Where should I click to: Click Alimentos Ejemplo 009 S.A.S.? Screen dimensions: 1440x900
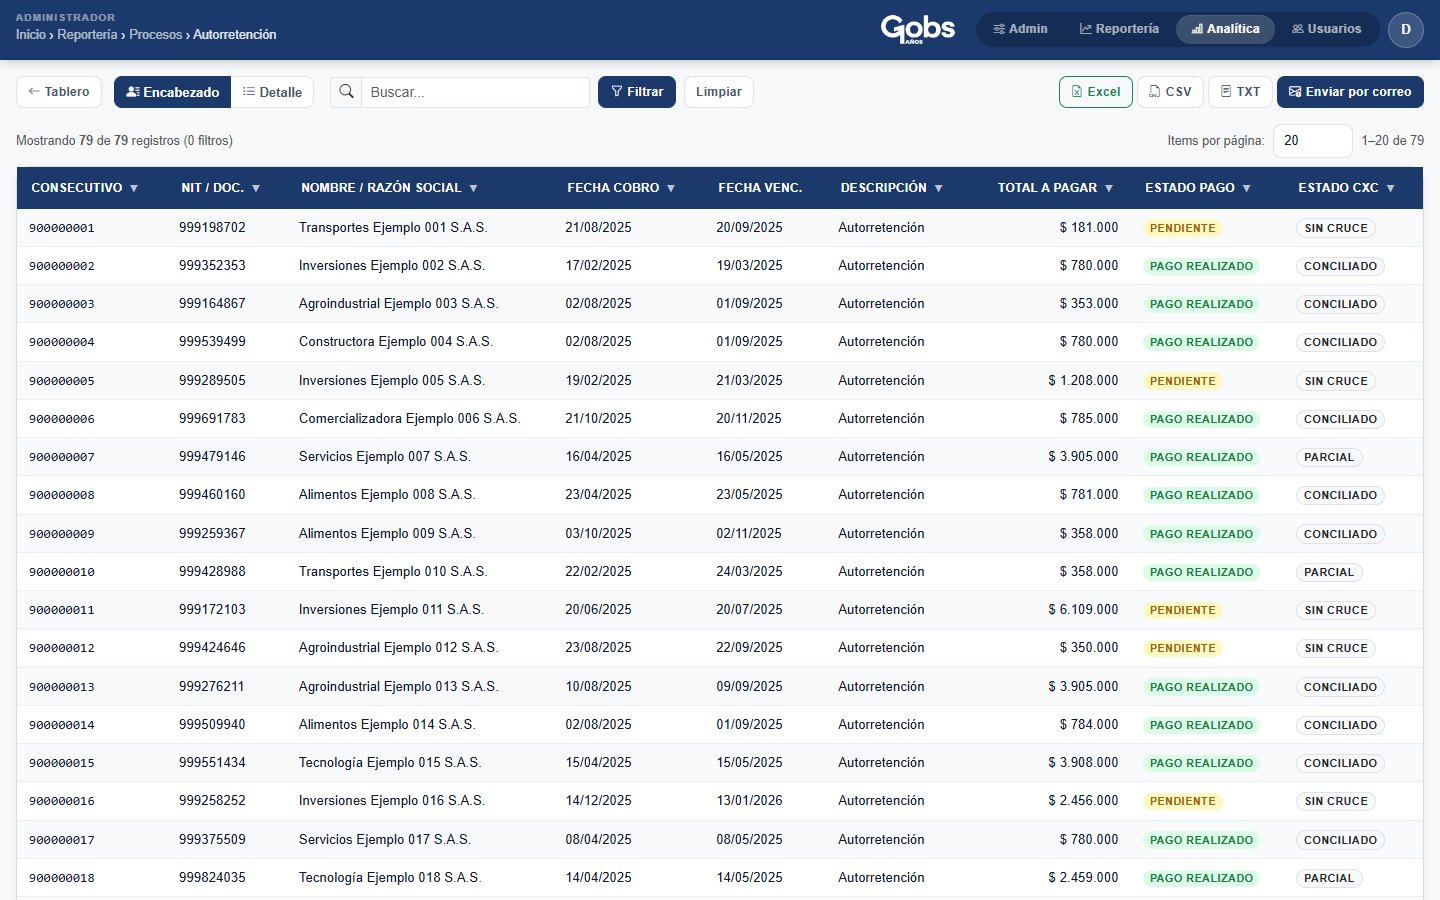387,534
